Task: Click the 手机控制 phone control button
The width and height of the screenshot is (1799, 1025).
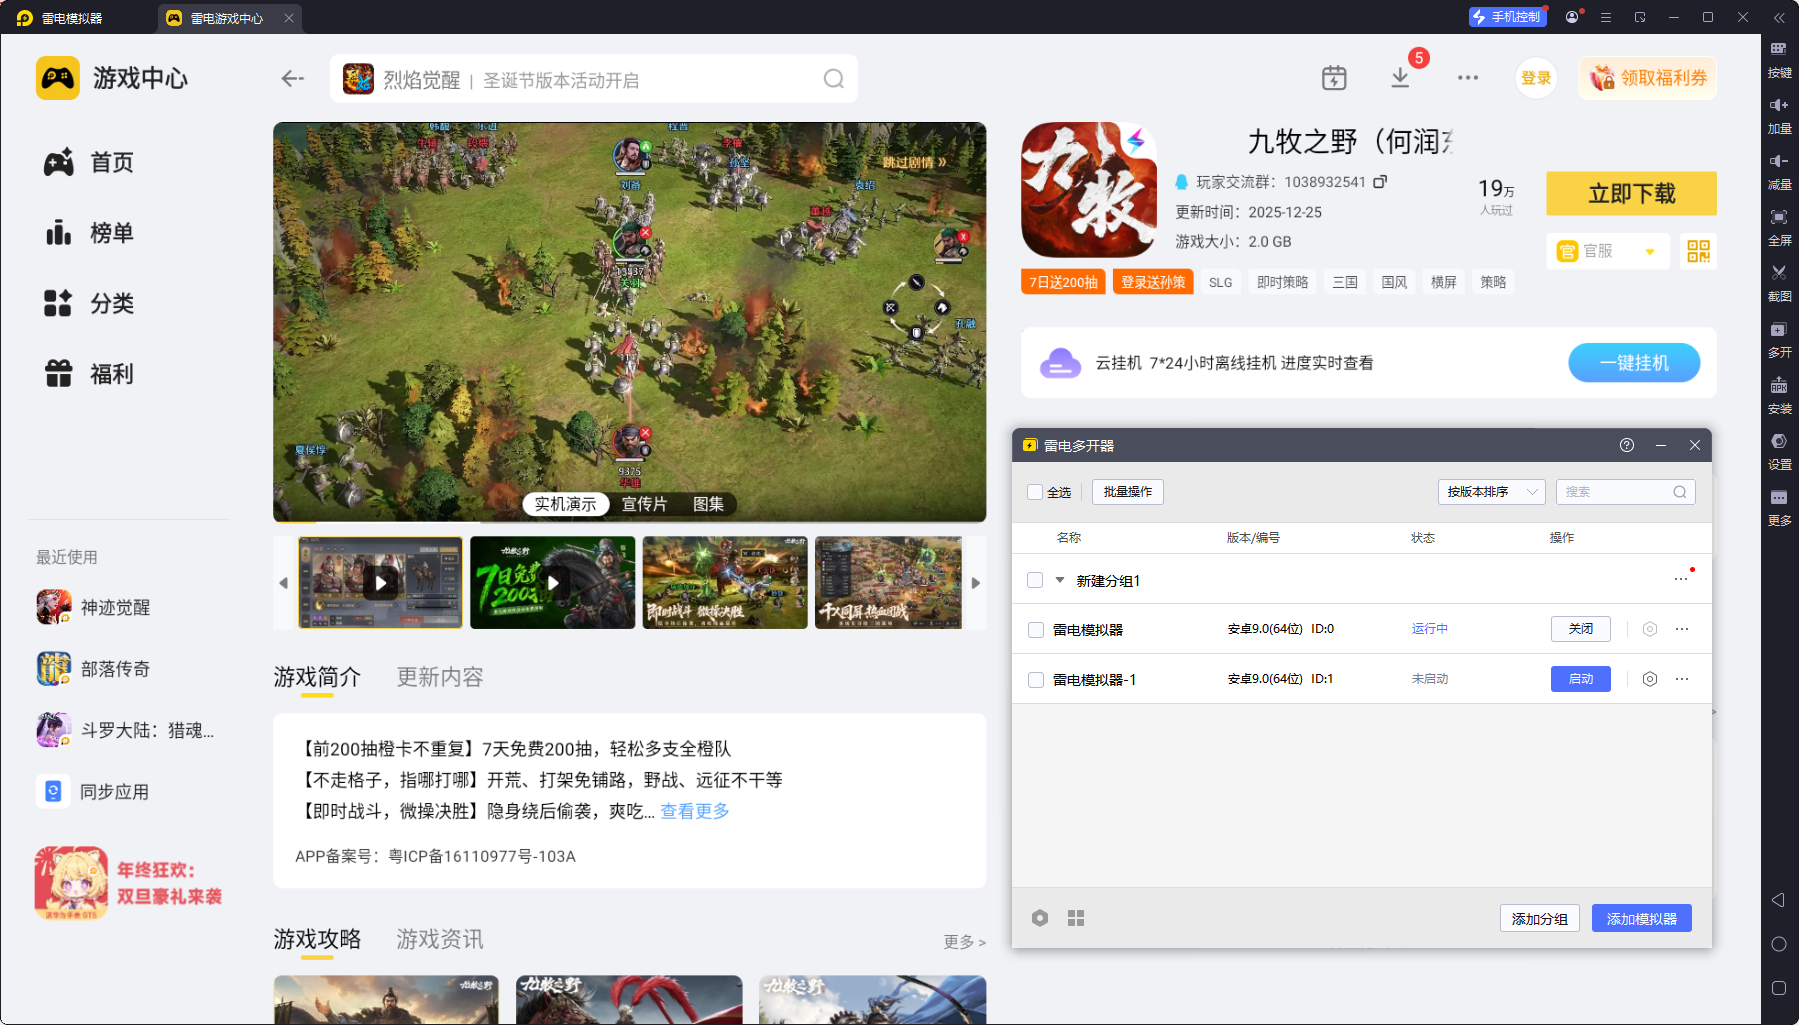Action: coord(1507,17)
